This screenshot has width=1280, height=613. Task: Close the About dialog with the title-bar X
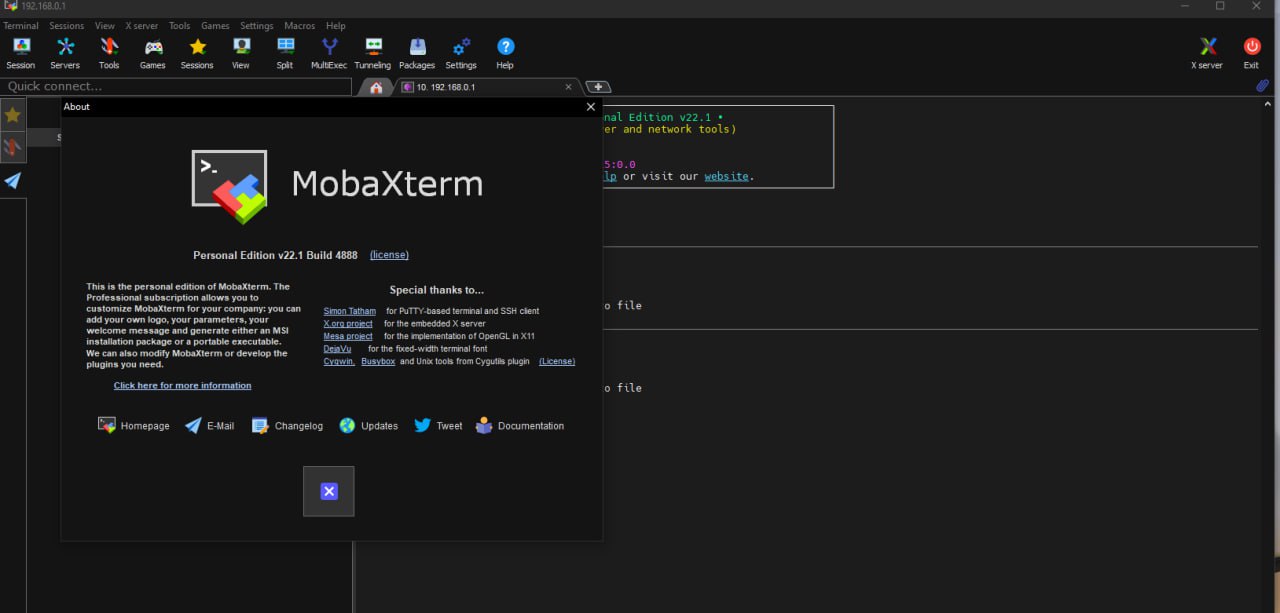[590, 107]
